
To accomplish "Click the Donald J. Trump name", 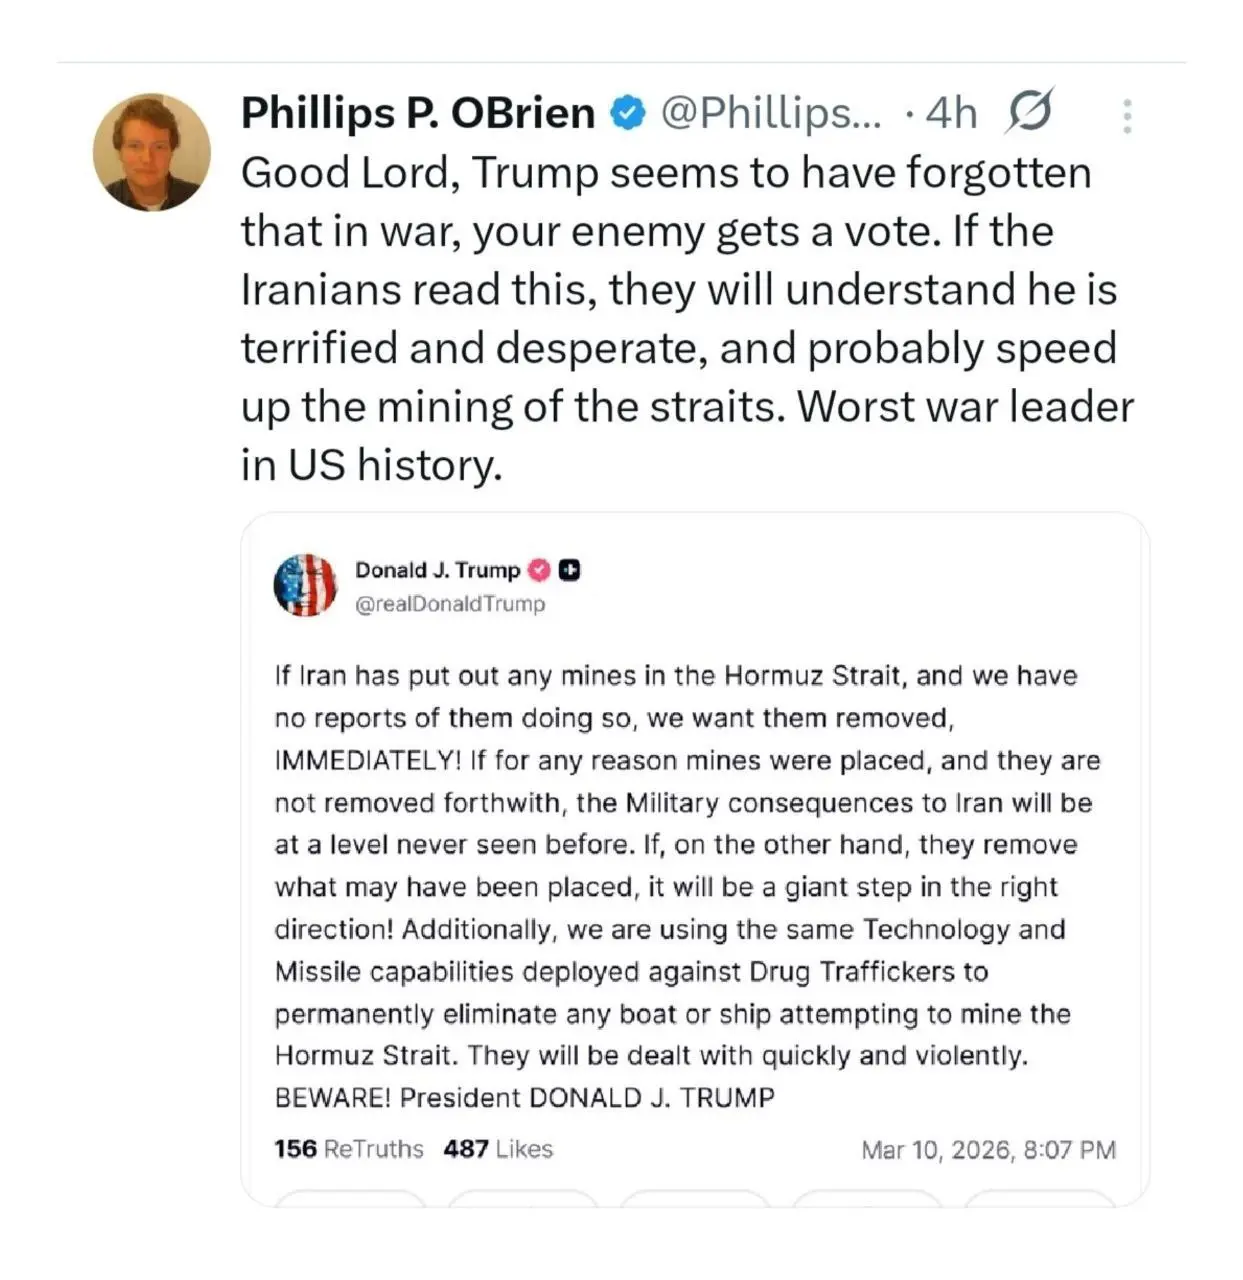I will pos(437,570).
